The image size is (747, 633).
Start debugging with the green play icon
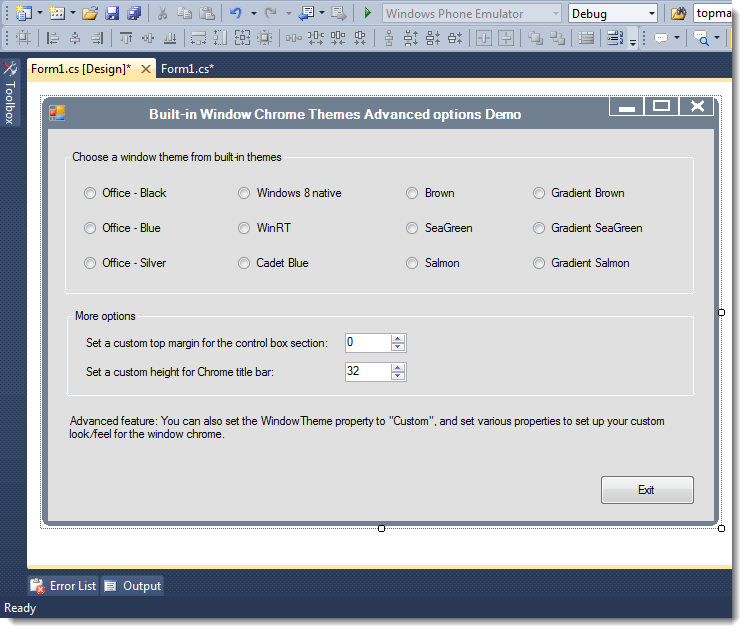coord(367,13)
